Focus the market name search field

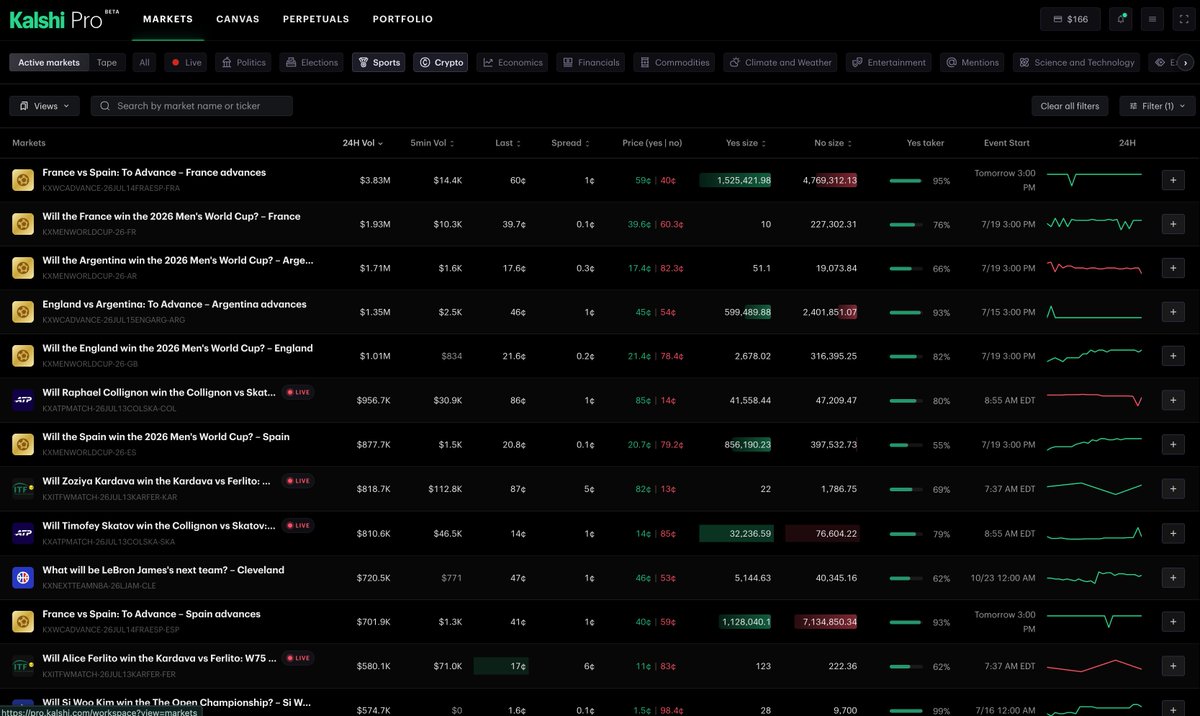192,105
